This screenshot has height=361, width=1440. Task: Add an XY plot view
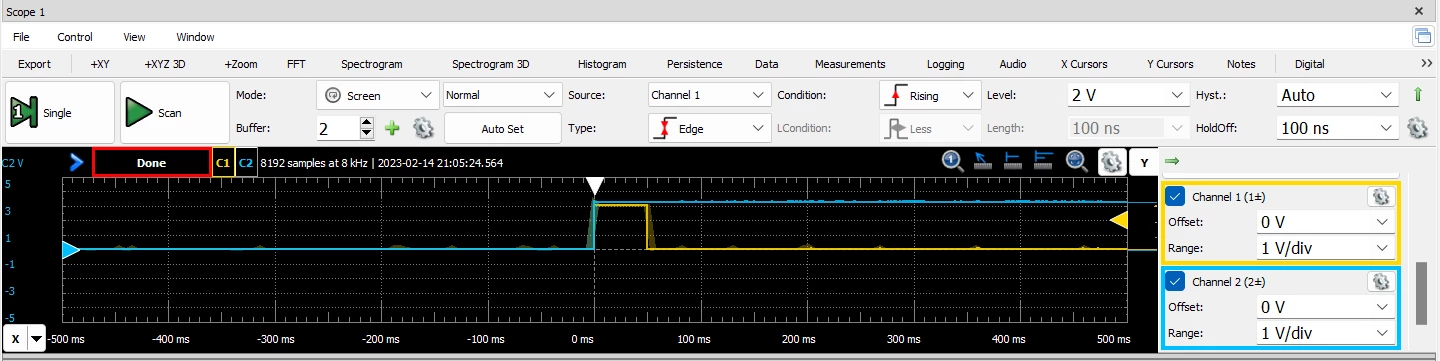(x=100, y=64)
